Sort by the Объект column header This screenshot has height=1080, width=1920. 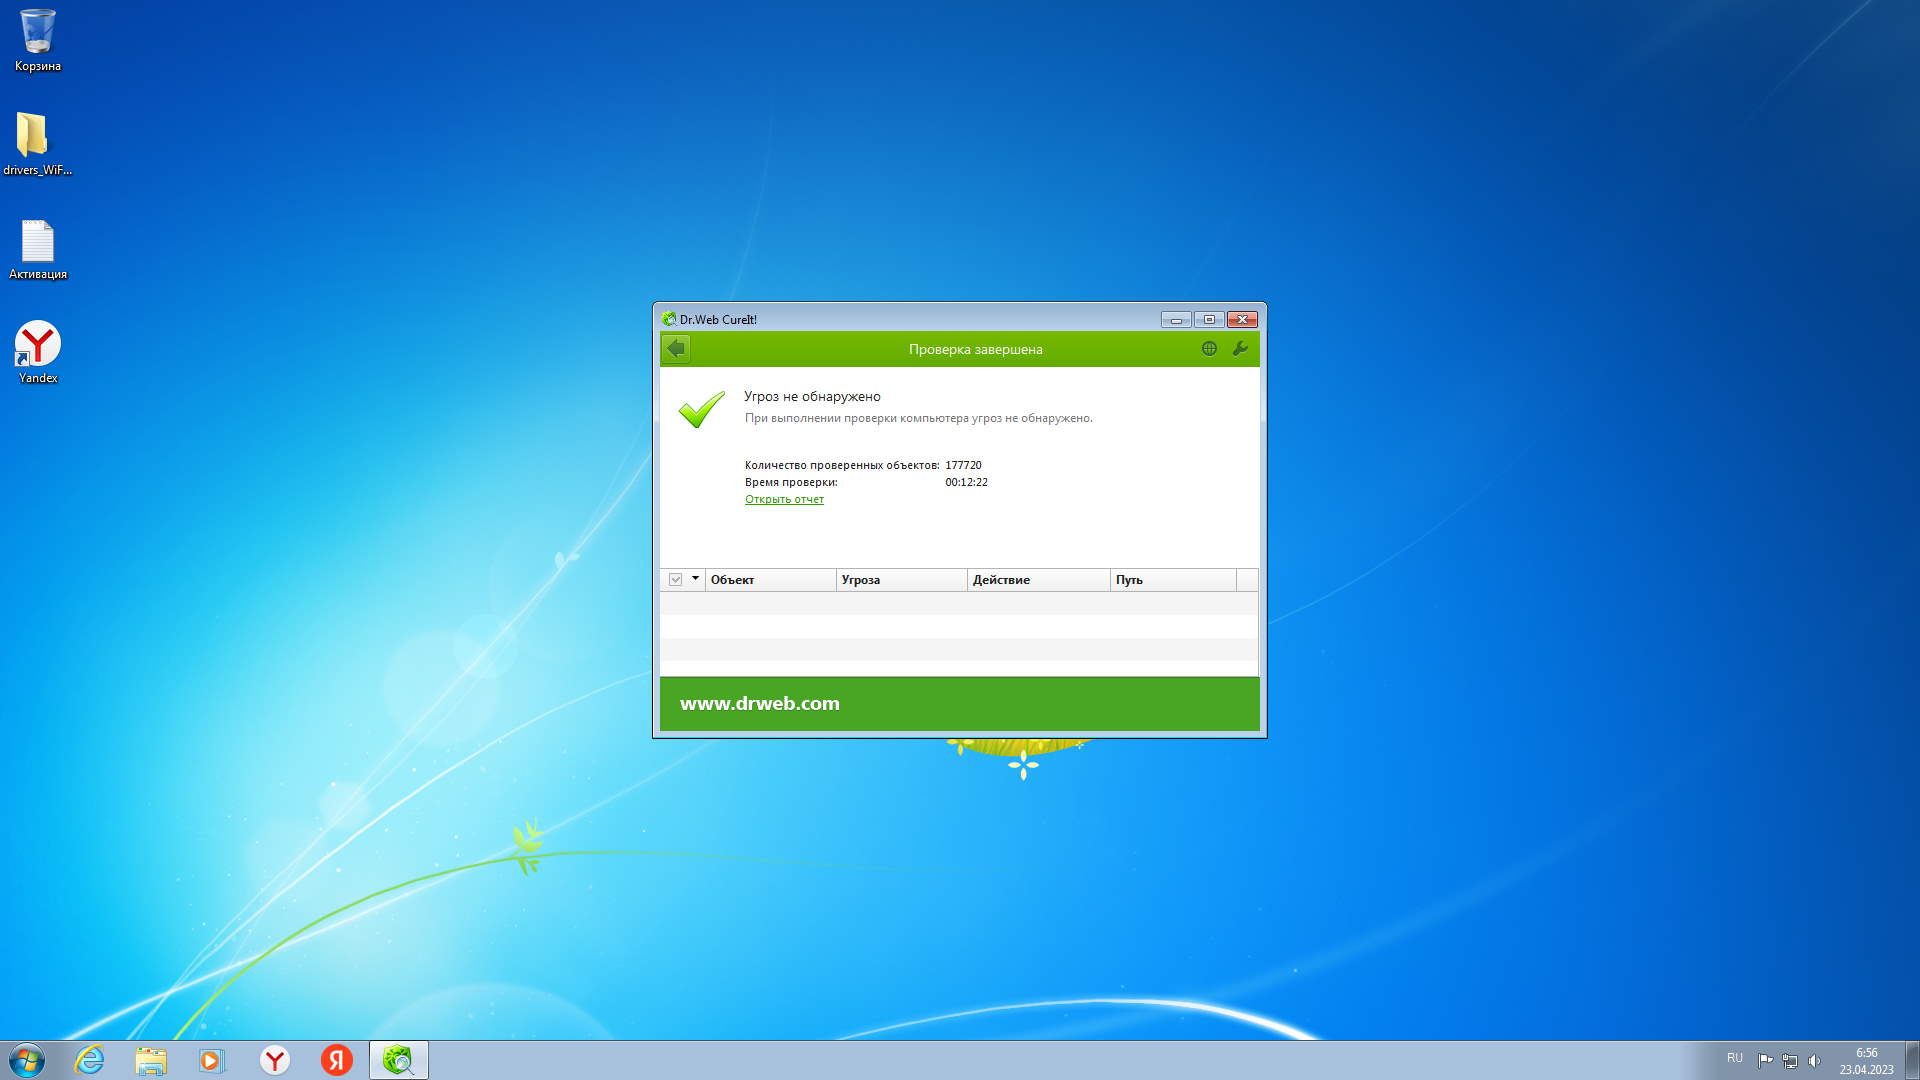coord(770,580)
